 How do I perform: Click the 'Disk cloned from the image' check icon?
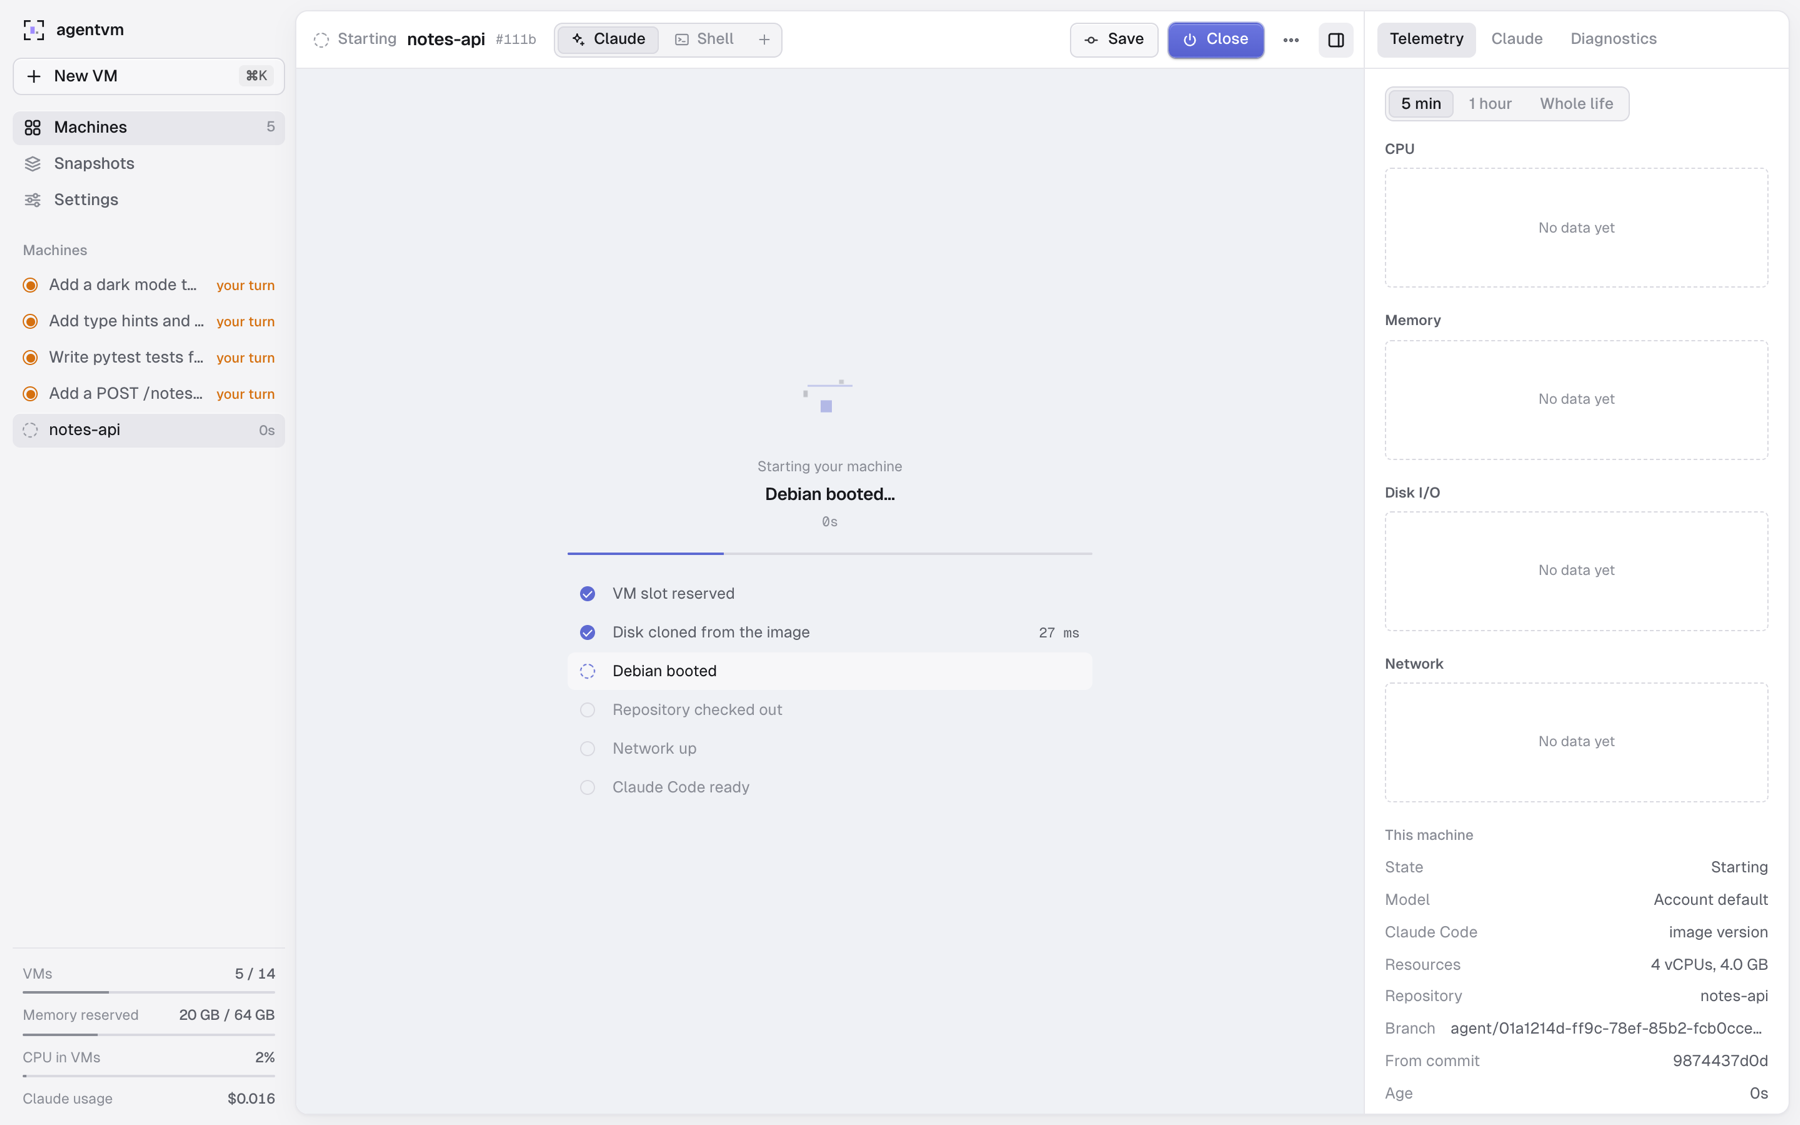pos(588,633)
